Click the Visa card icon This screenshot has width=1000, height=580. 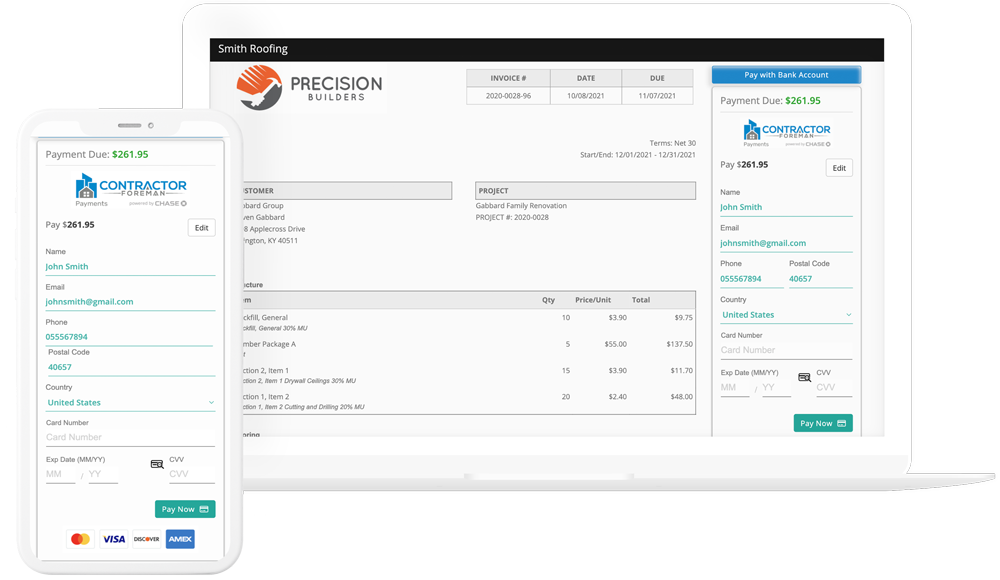point(114,539)
